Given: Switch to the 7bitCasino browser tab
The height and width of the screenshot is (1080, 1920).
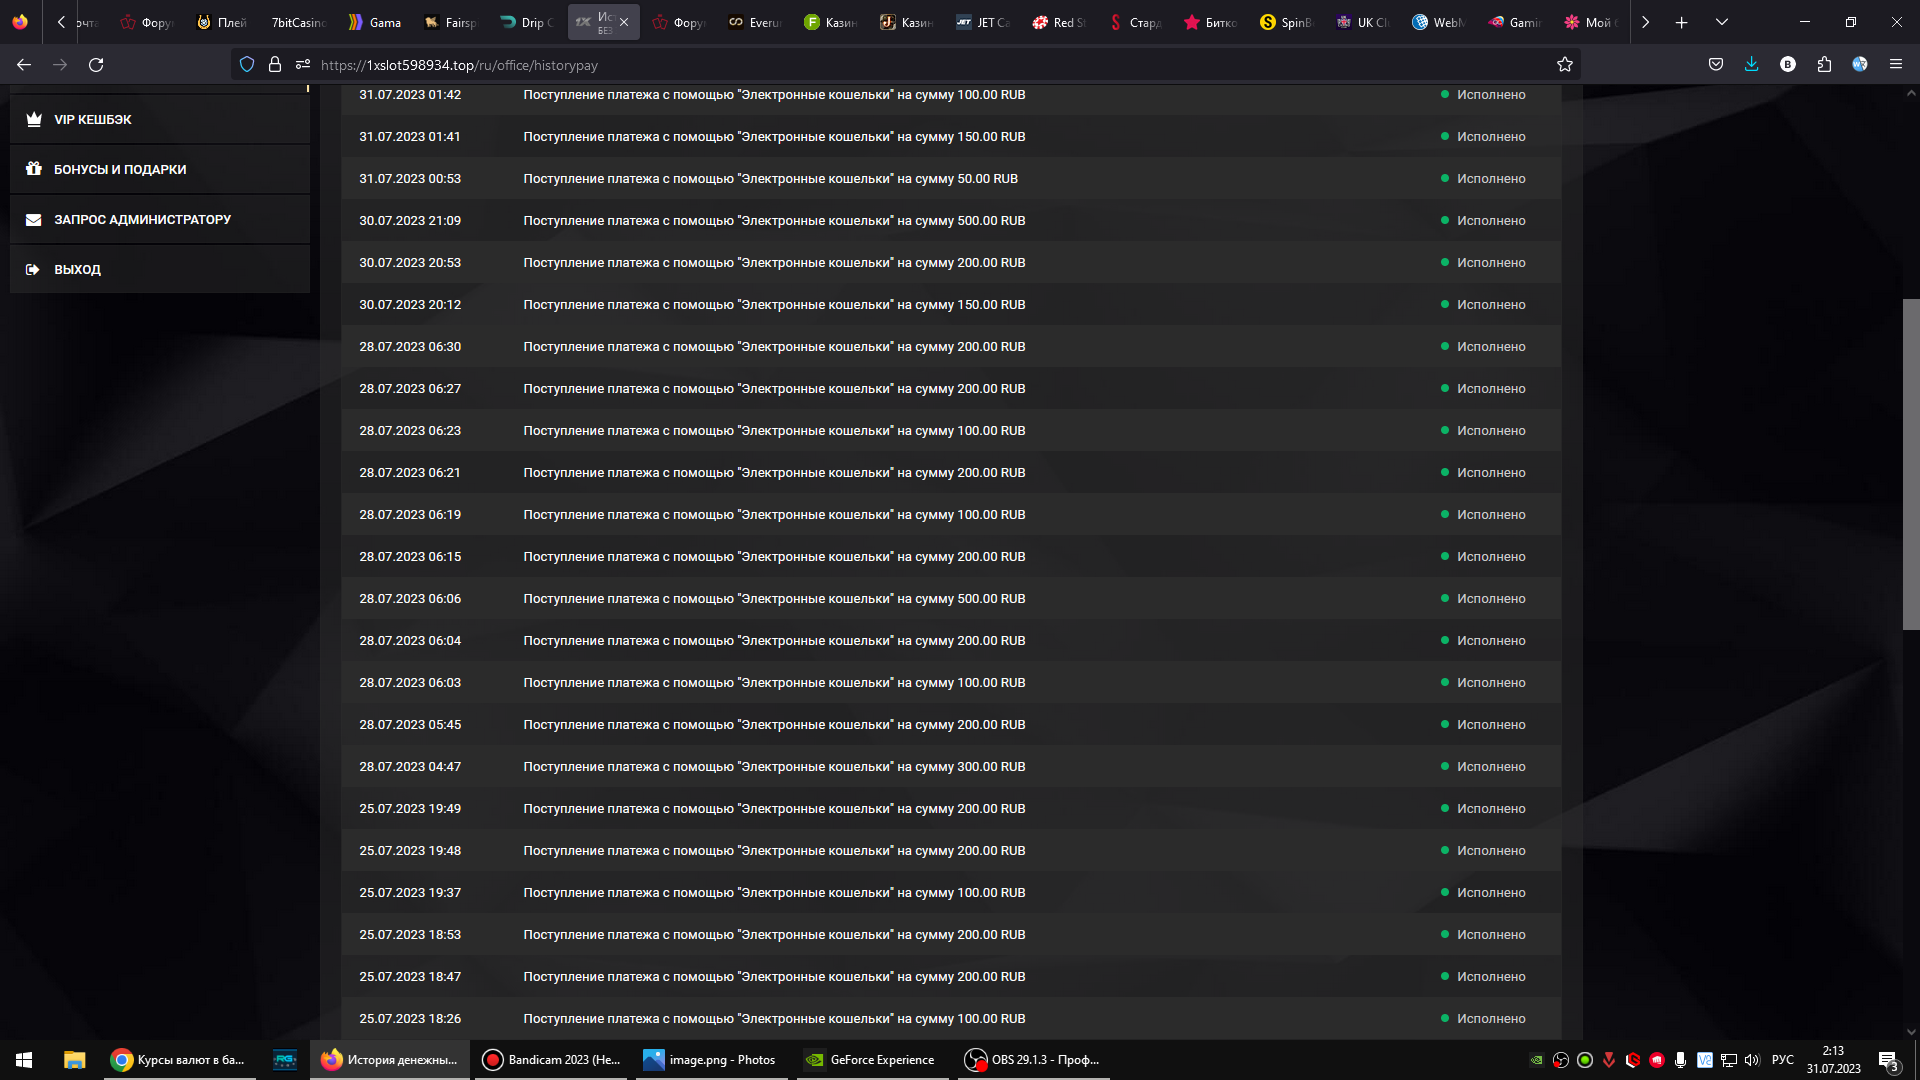Looking at the screenshot, I should tap(297, 22).
